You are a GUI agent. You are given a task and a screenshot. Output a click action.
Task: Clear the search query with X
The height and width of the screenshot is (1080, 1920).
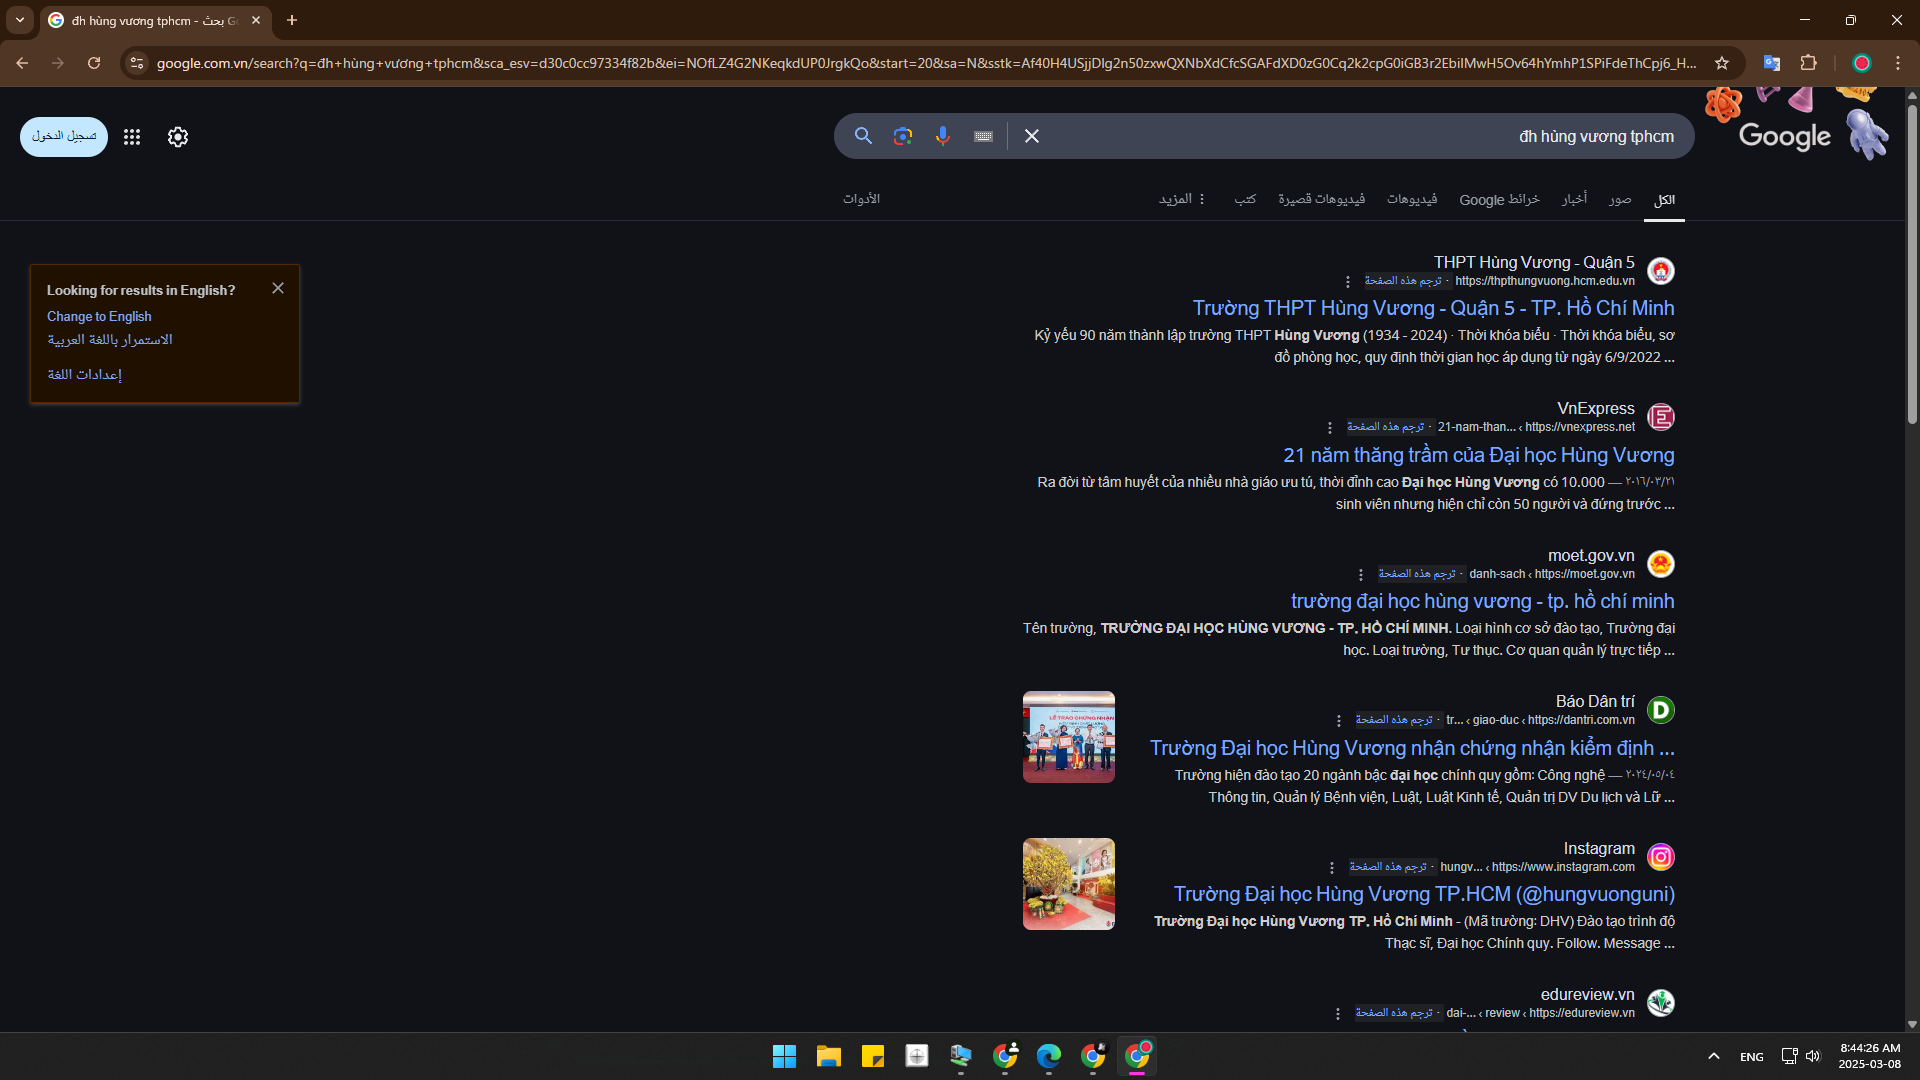pyautogui.click(x=1032, y=136)
